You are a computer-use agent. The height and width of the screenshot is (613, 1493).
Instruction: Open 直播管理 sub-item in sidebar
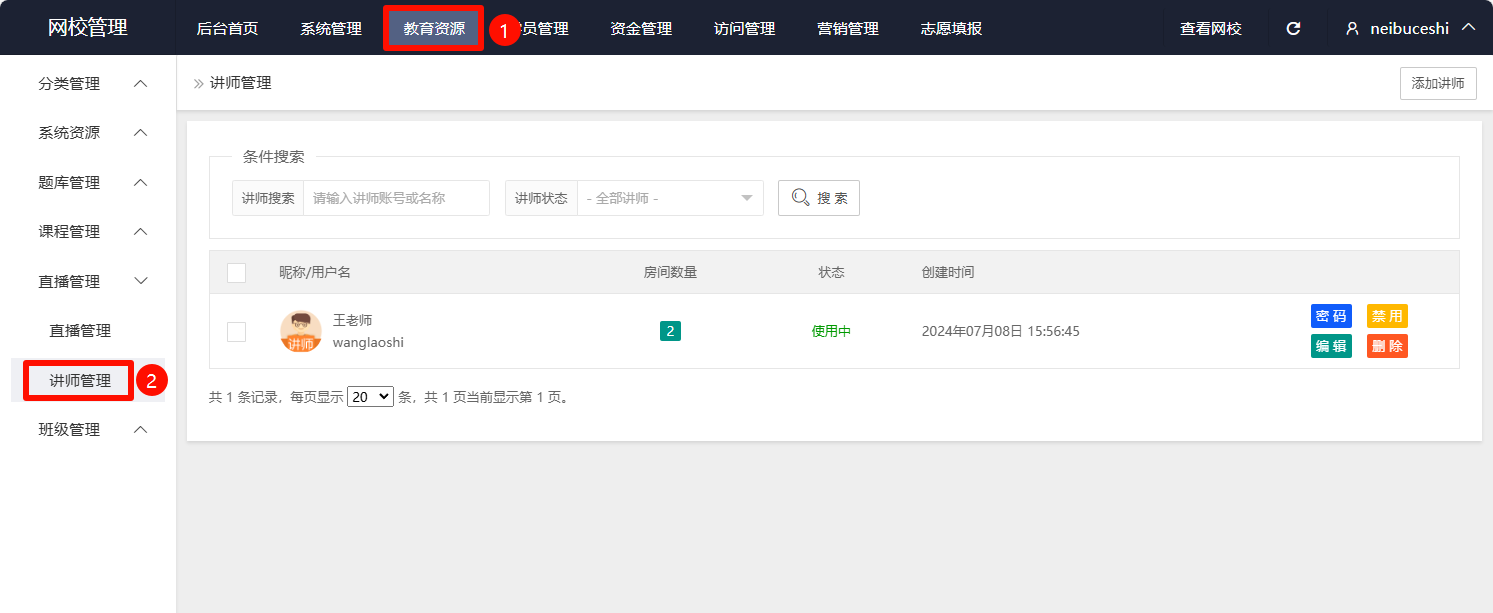(80, 331)
